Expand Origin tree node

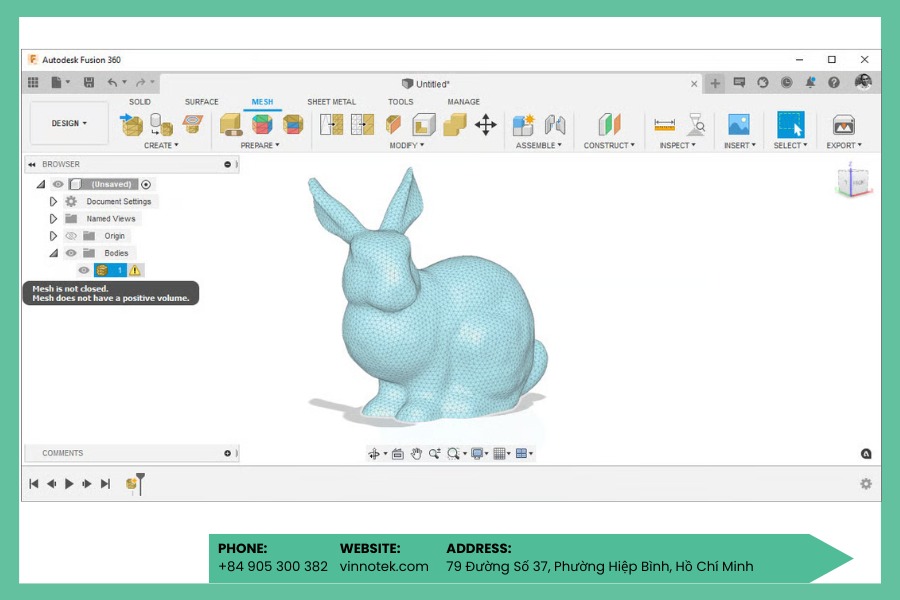tap(53, 236)
